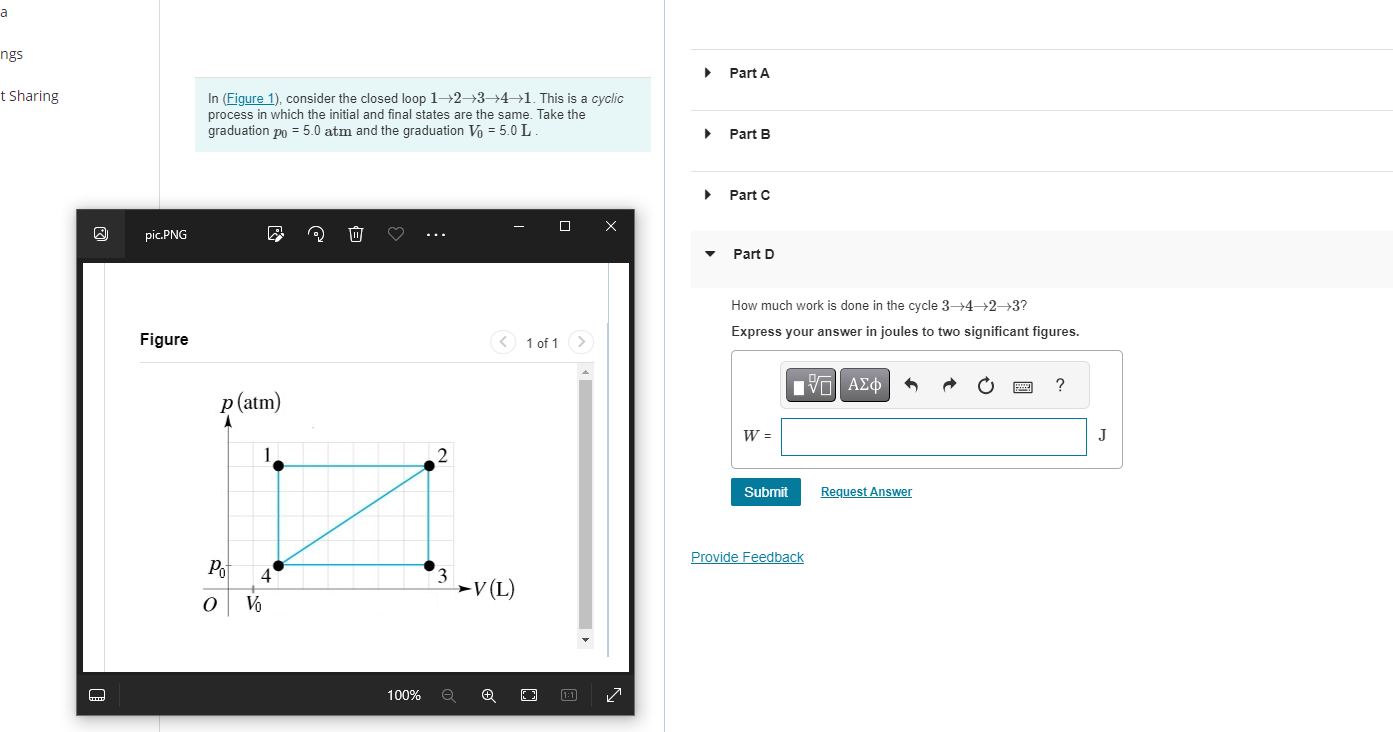Open the Greek symbols (ΑΣφ) palette
Image resolution: width=1393 pixels, height=732 pixels.
pos(864,385)
